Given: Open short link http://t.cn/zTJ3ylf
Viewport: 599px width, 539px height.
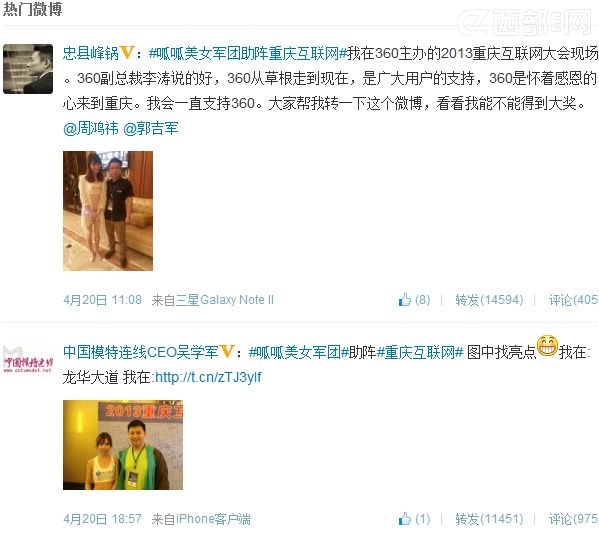Looking at the screenshot, I should point(208,377).
